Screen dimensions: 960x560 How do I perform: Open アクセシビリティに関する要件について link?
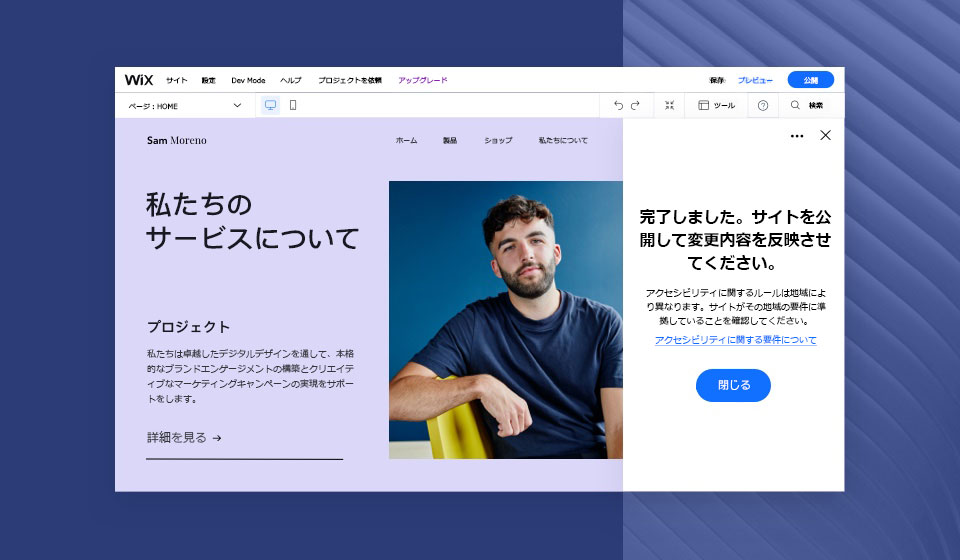point(735,340)
